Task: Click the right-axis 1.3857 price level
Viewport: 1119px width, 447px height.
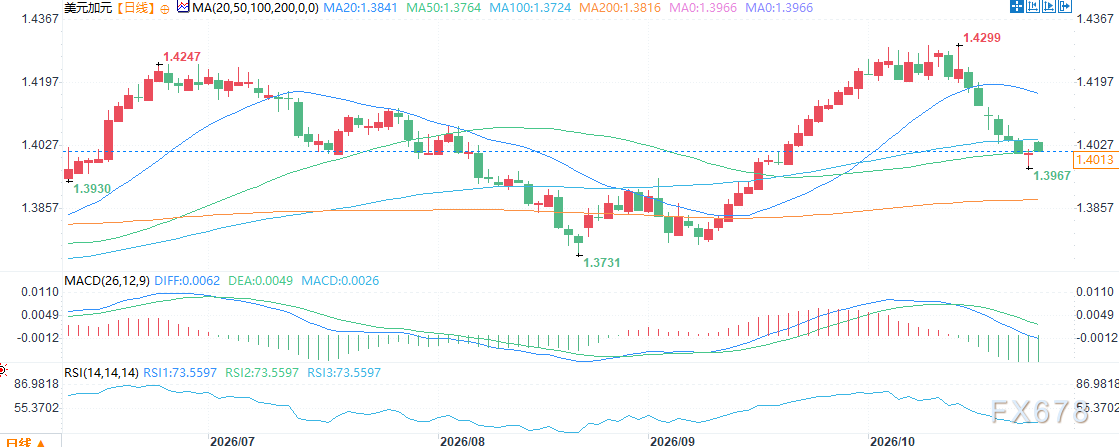Action: click(1093, 208)
